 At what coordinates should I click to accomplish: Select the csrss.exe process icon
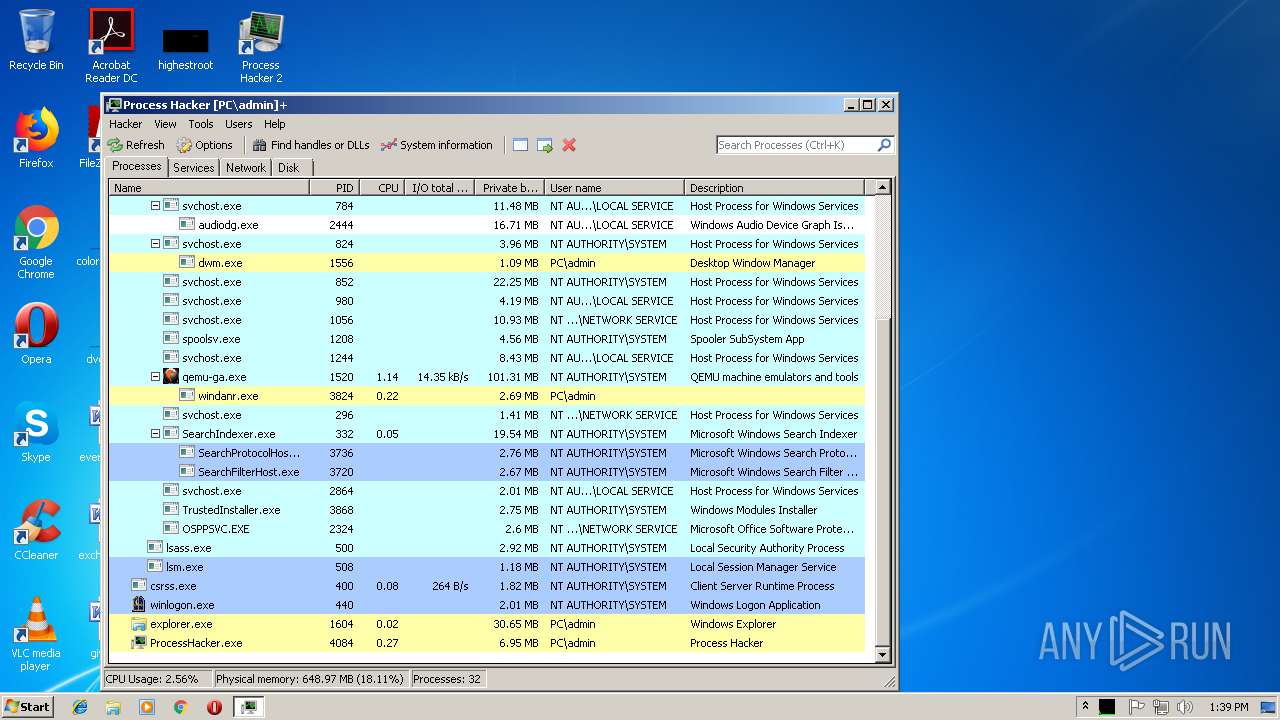139,586
